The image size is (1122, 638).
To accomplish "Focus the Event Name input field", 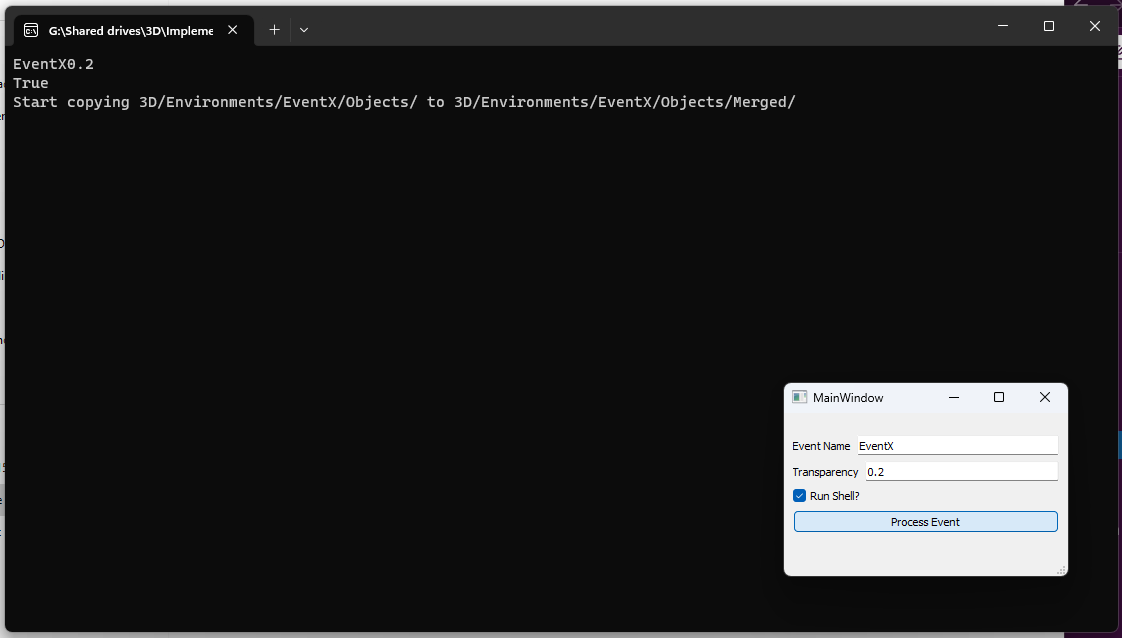I will coord(957,446).
